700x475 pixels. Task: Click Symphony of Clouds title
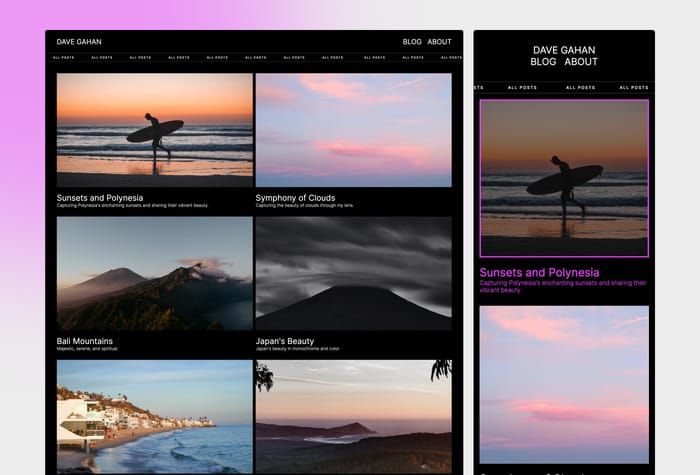click(x=295, y=198)
